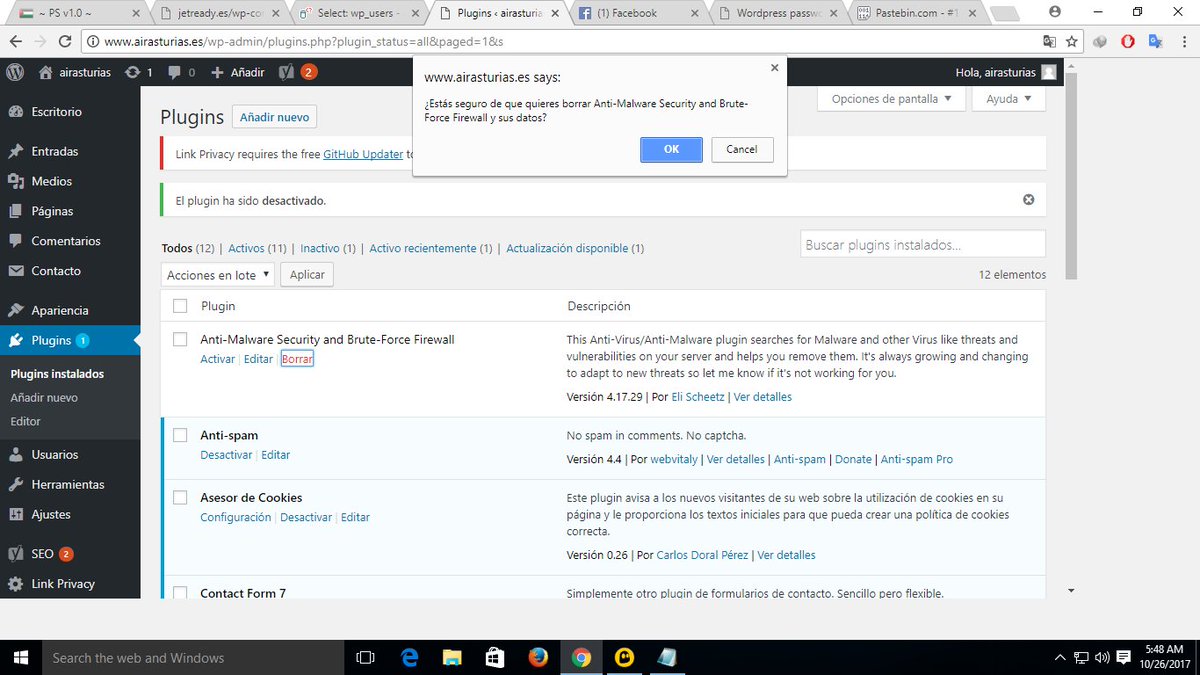Switch to Chrome on the taskbar
The height and width of the screenshot is (675, 1200).
tap(581, 657)
